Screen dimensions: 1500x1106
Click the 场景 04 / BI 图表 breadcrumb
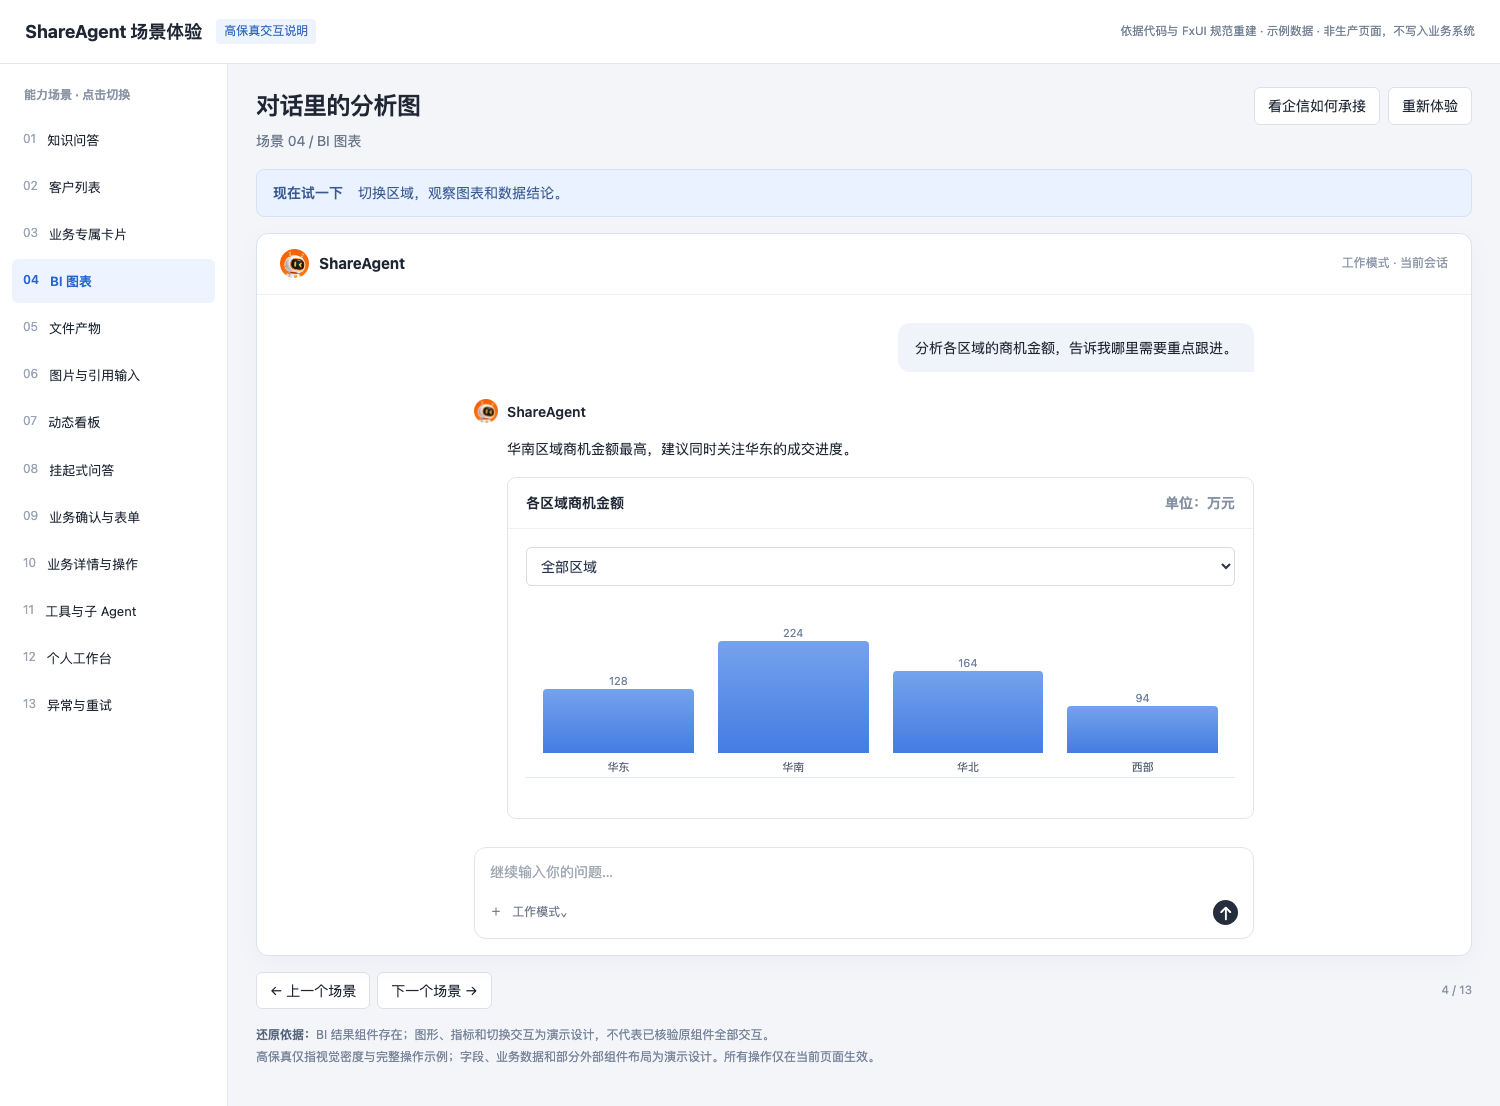coord(308,141)
